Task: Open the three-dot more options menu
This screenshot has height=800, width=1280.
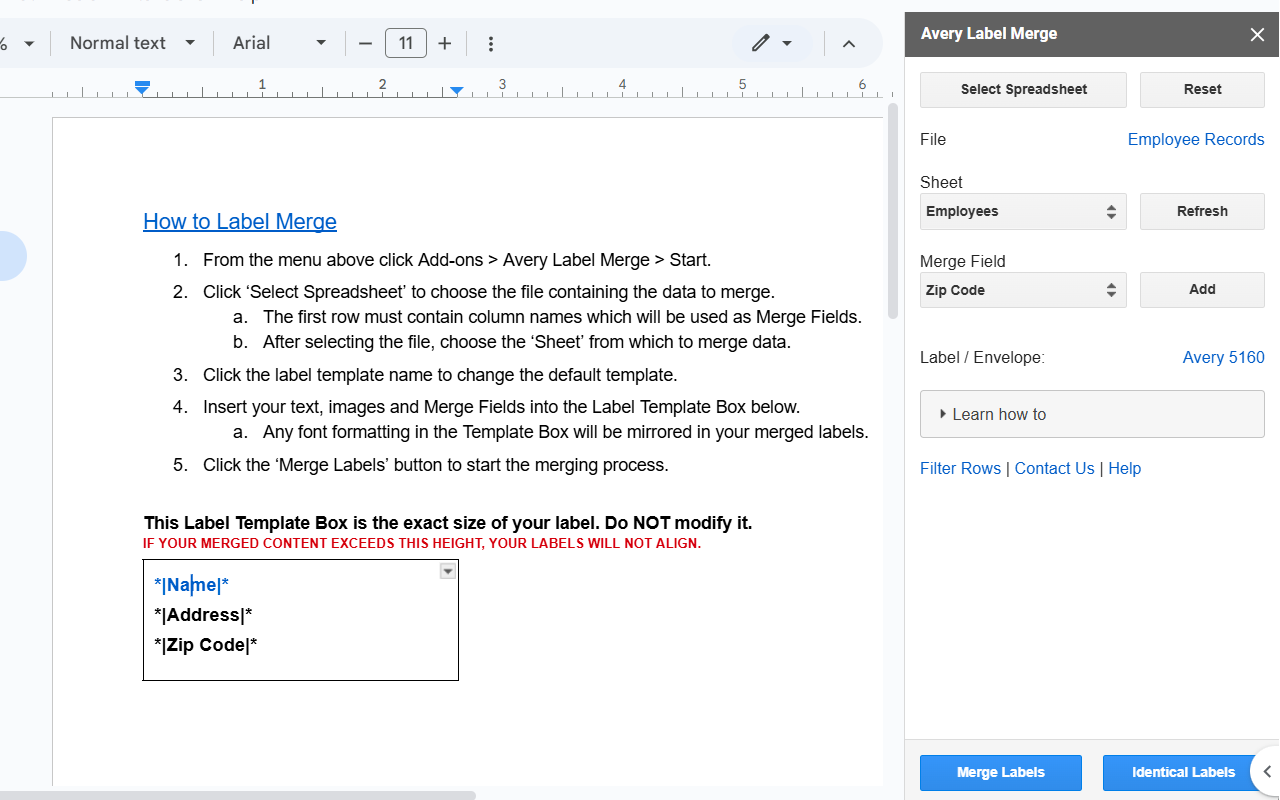Action: click(491, 44)
